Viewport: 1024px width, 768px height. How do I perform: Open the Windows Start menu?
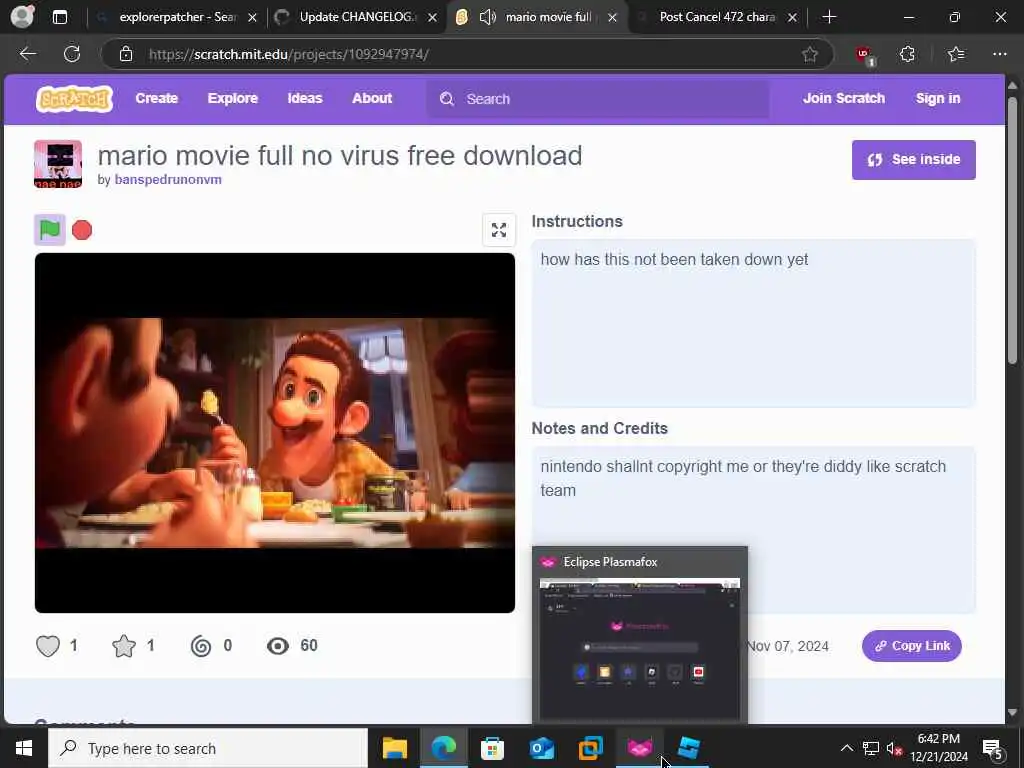[24, 748]
